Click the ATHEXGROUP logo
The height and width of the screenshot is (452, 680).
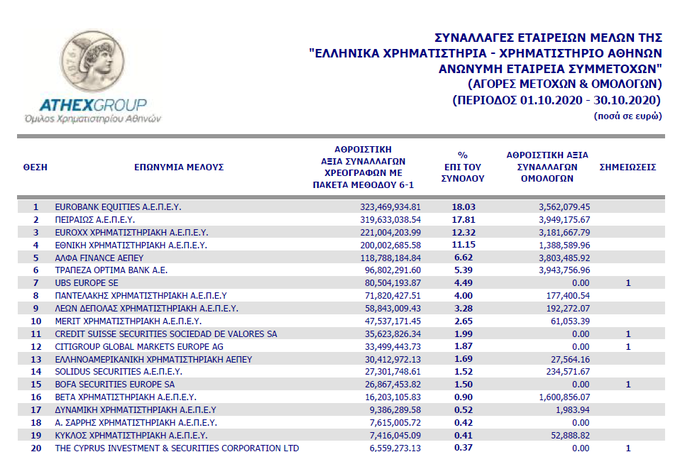coord(93,78)
